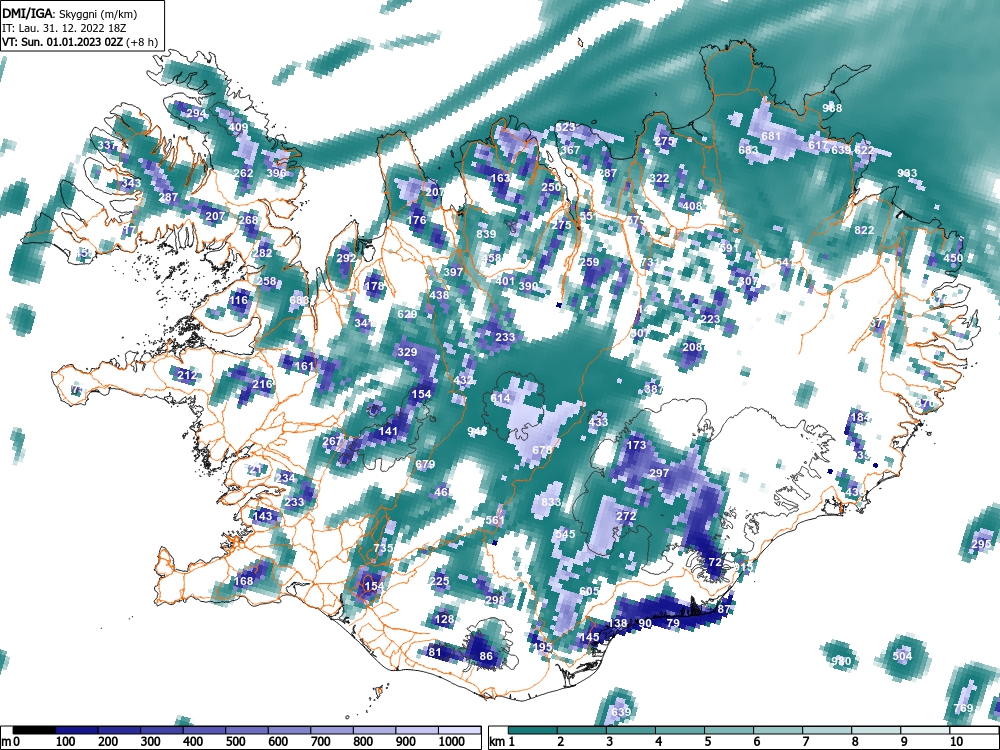
Task: Select the '184' value in the east
Action: click(x=860, y=418)
